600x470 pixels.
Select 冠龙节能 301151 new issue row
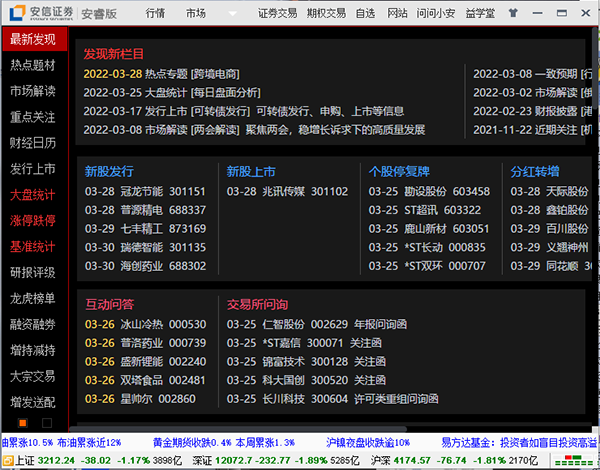[x=145, y=191]
